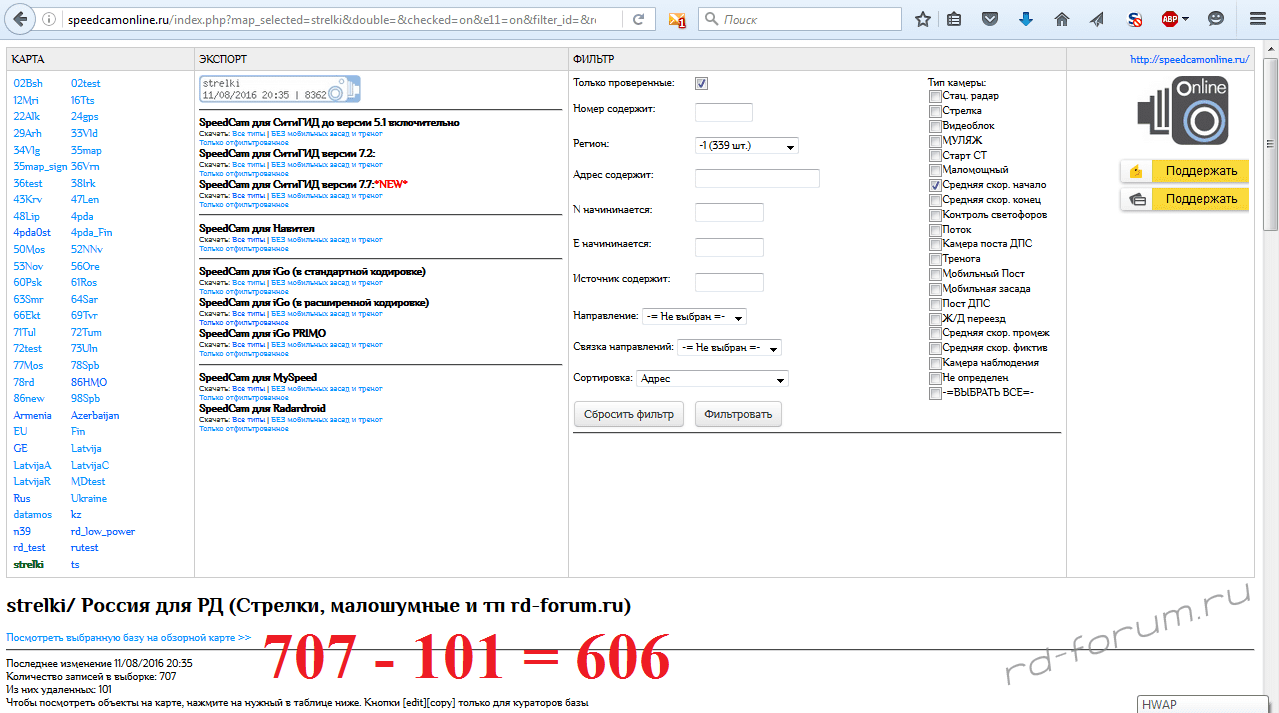Open the Adblock Plus ABP icon
The image size is (1279, 713).
pos(1169,19)
